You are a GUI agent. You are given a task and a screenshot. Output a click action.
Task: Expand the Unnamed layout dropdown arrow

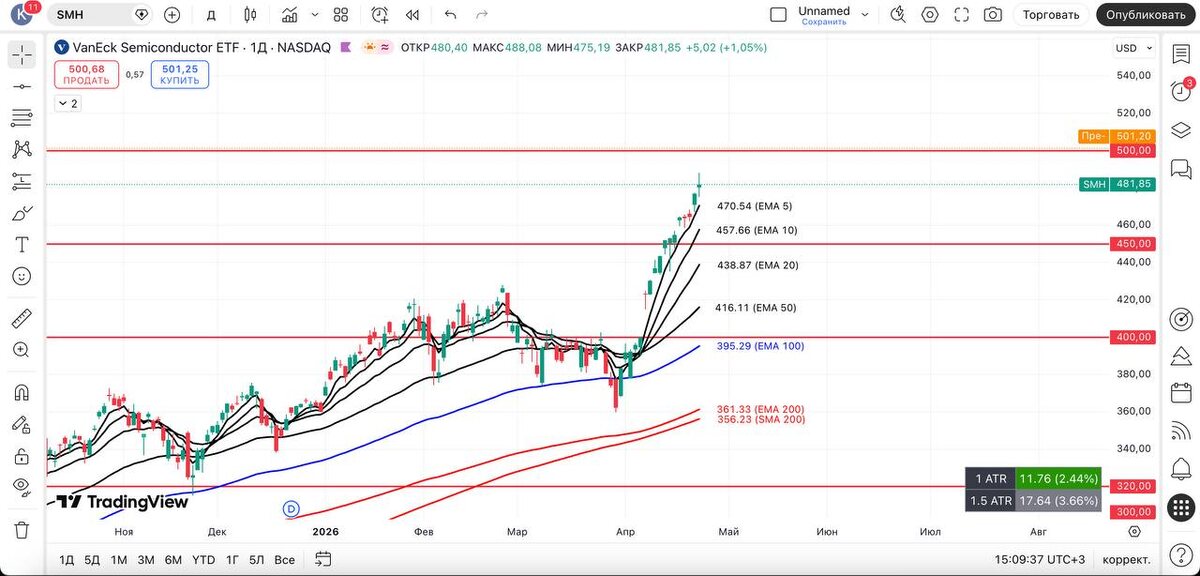pyautogui.click(x=866, y=15)
